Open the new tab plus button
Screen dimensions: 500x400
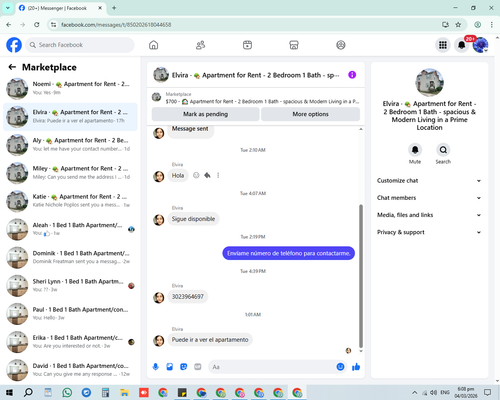(114, 8)
